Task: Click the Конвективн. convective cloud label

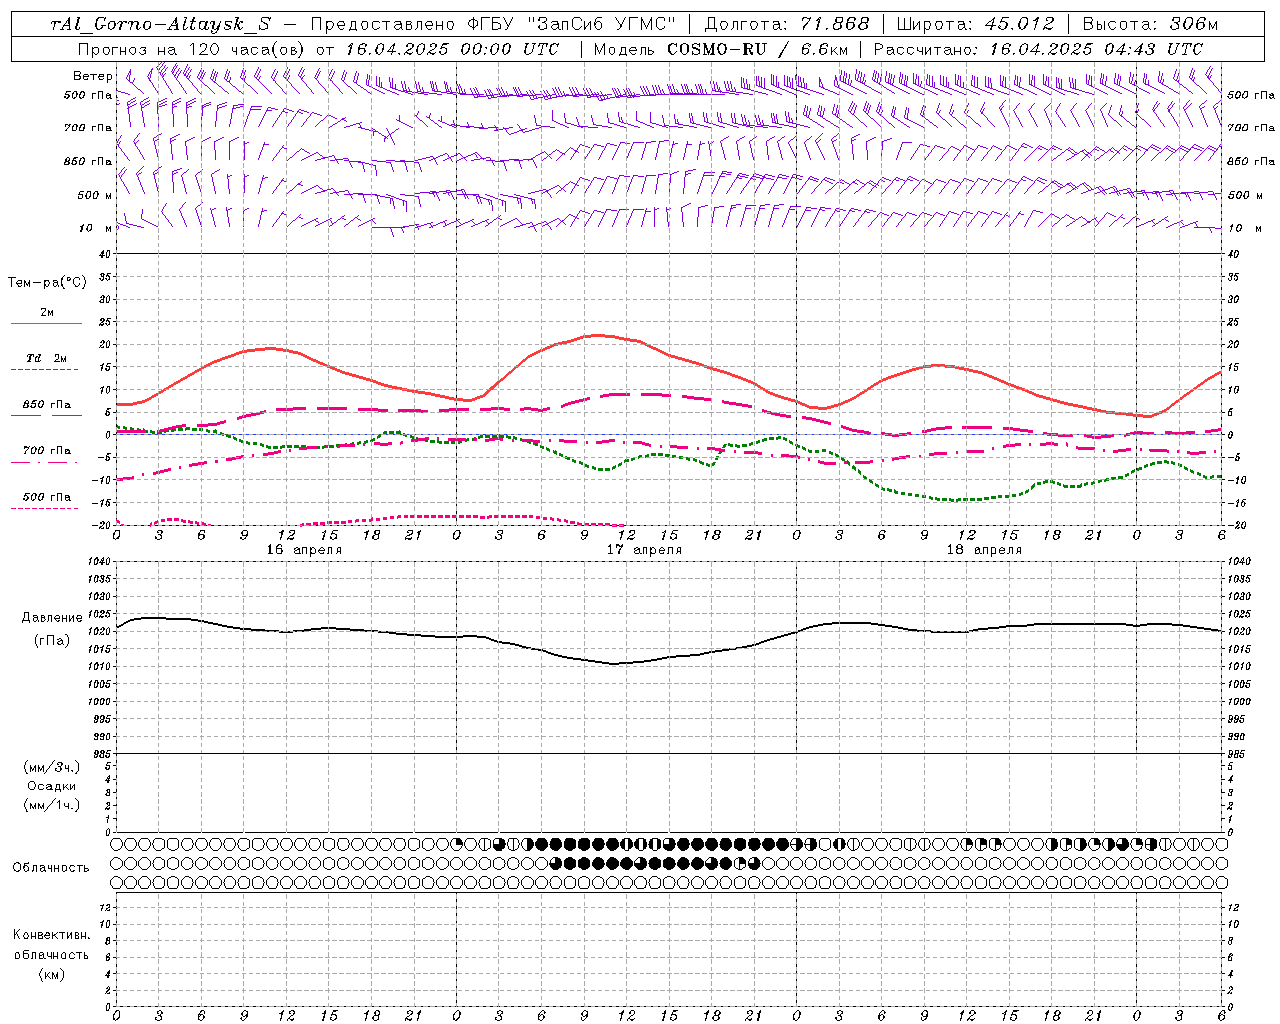Action: [x=51, y=935]
